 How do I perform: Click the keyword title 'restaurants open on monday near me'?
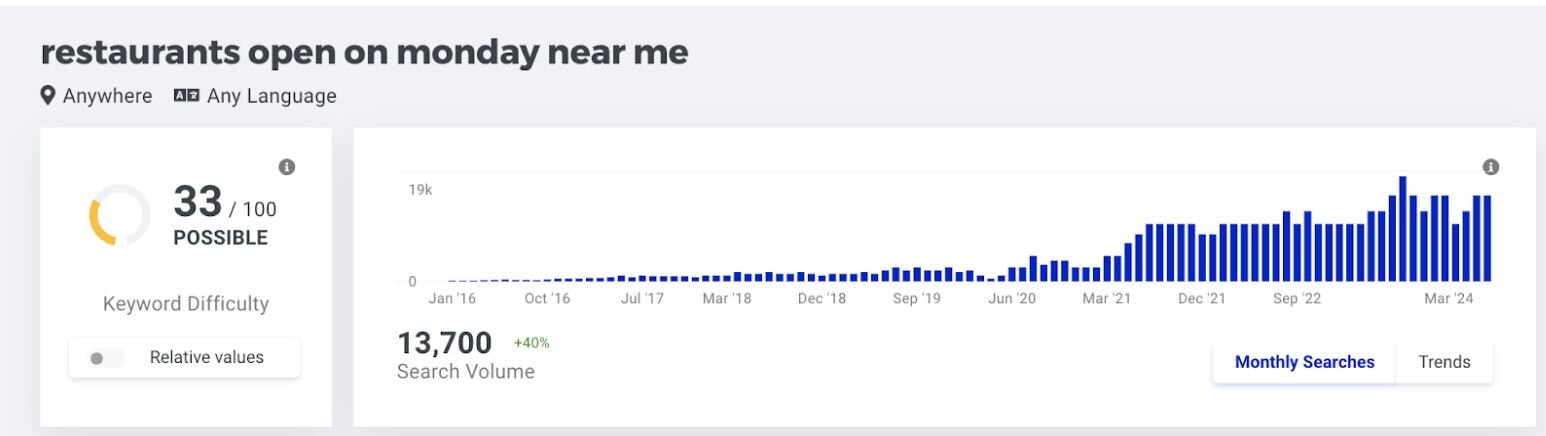click(x=364, y=52)
